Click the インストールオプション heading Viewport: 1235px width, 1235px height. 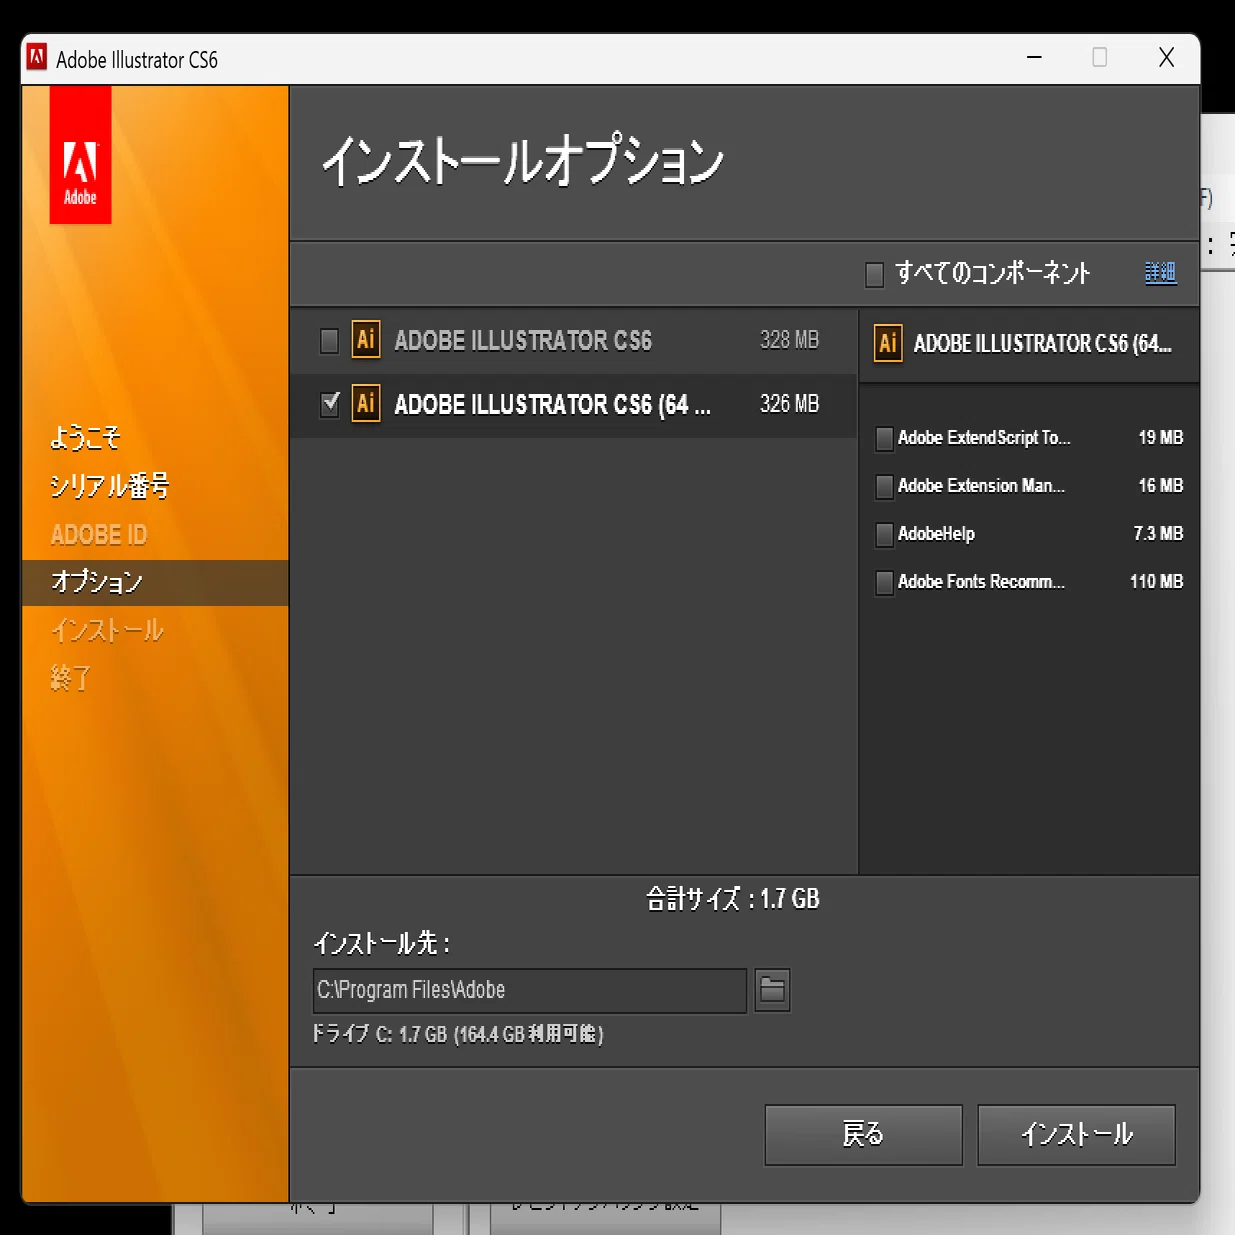click(522, 160)
